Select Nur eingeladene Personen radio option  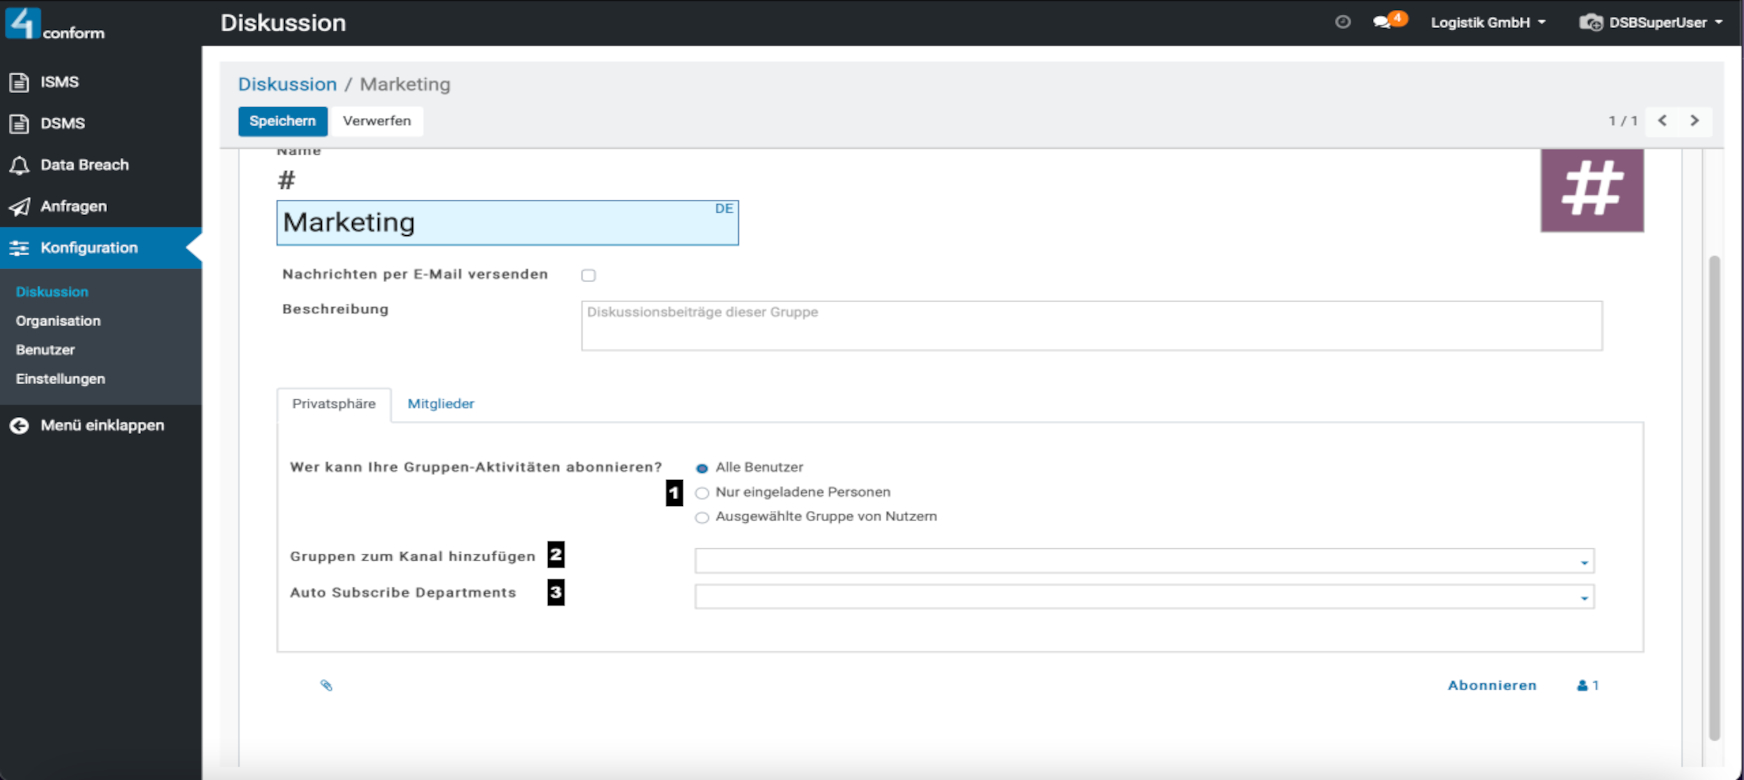[702, 493]
